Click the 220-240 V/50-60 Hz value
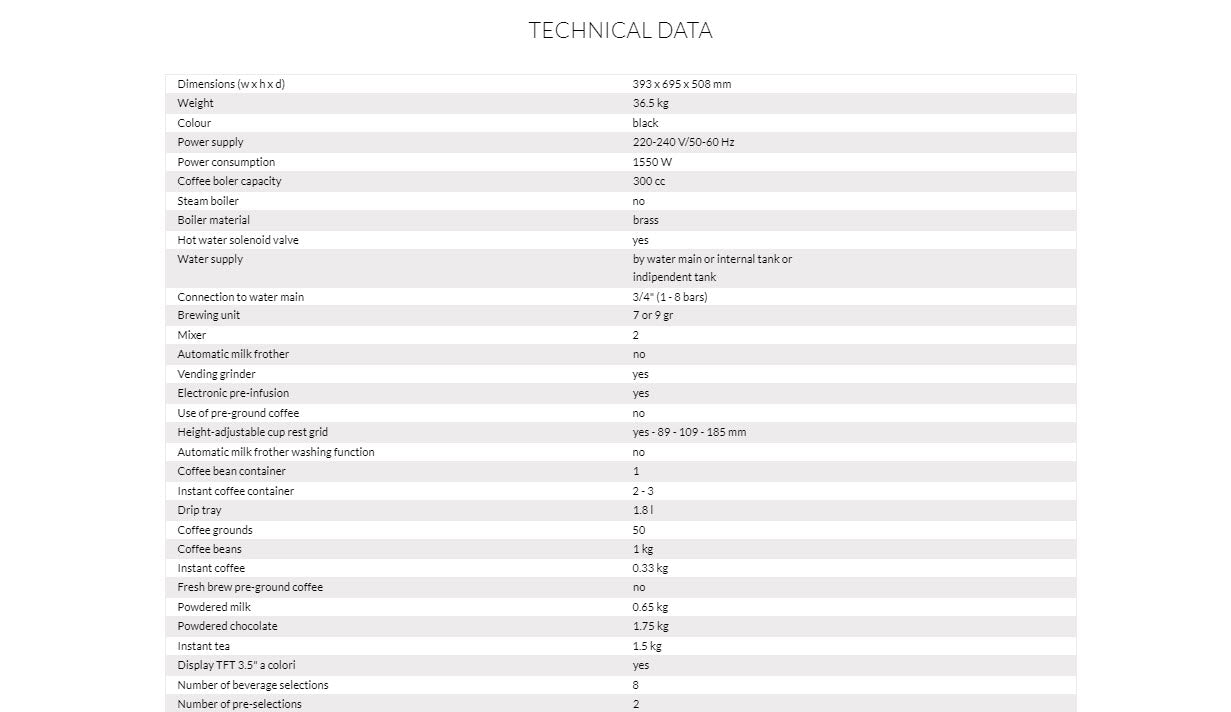 click(x=683, y=142)
